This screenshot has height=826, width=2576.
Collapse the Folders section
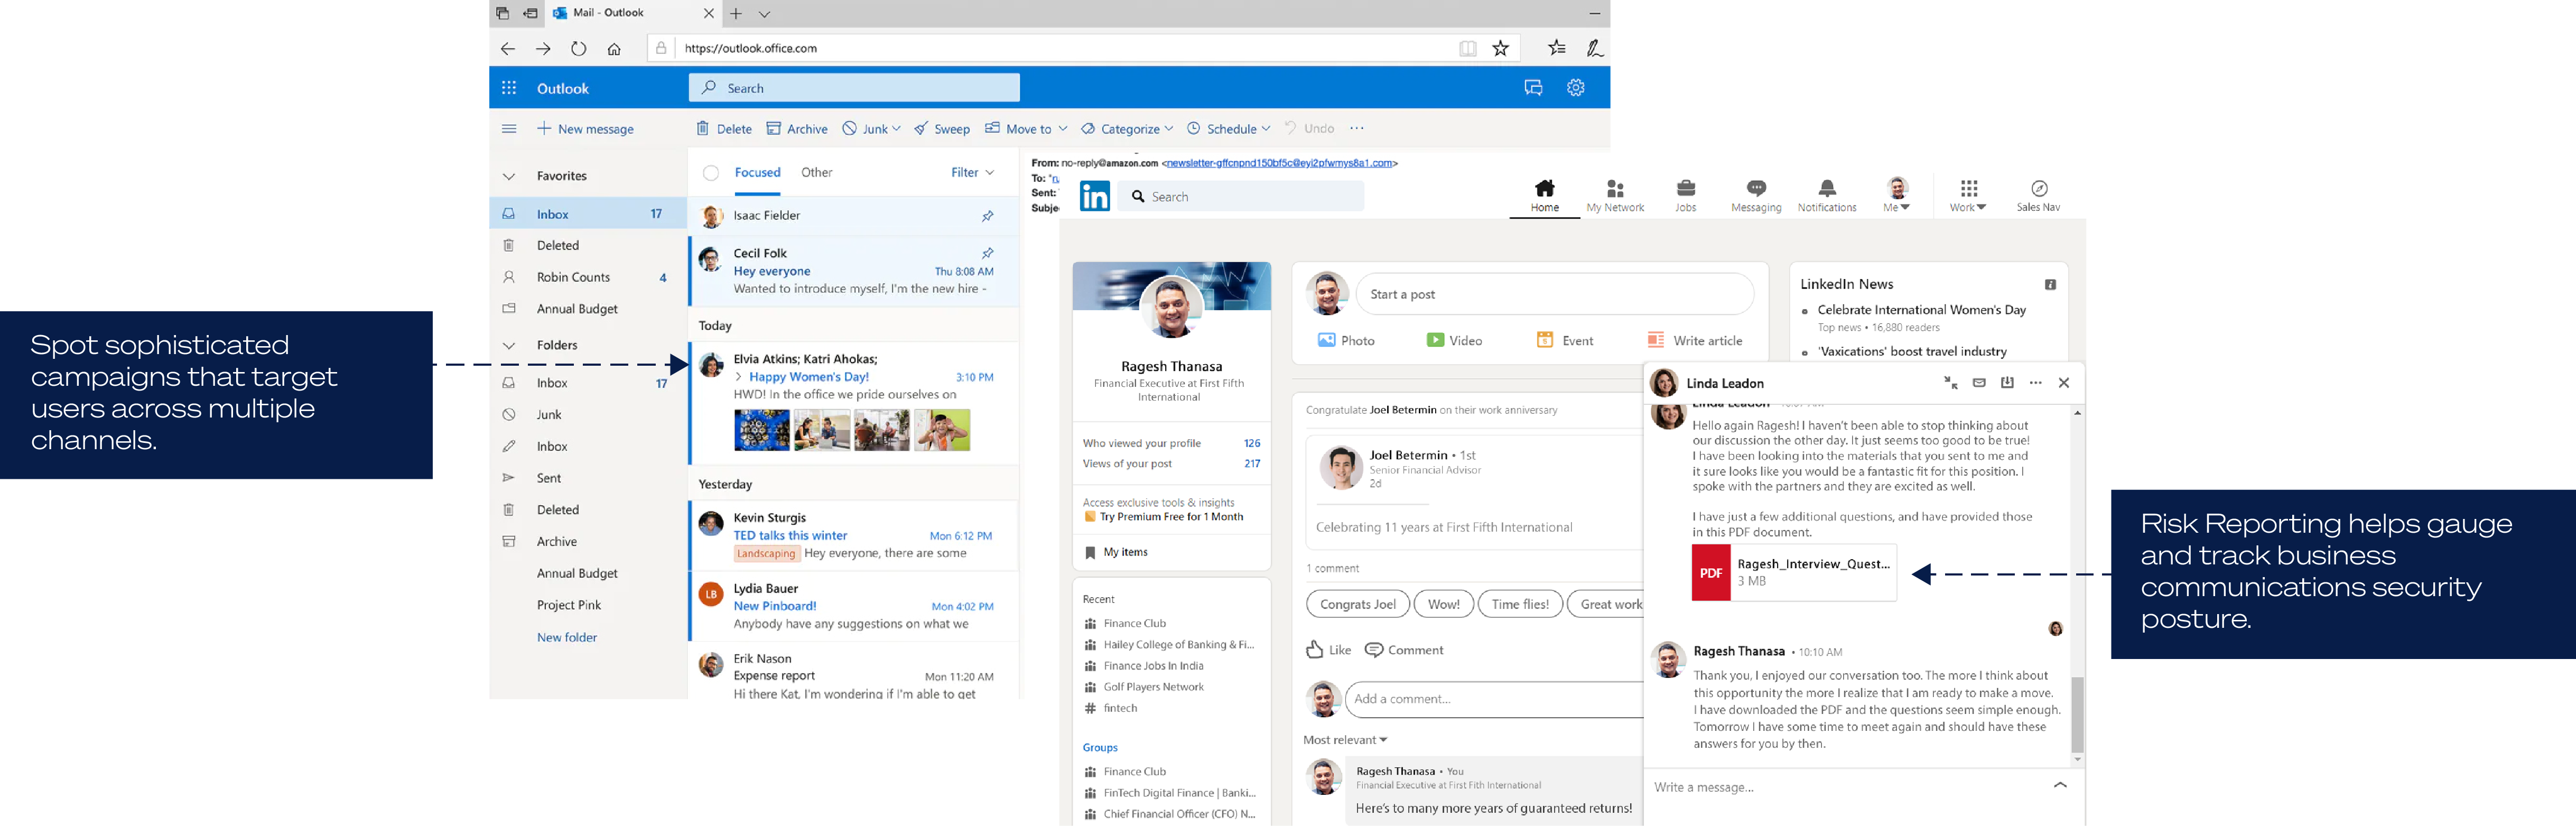[x=509, y=345]
